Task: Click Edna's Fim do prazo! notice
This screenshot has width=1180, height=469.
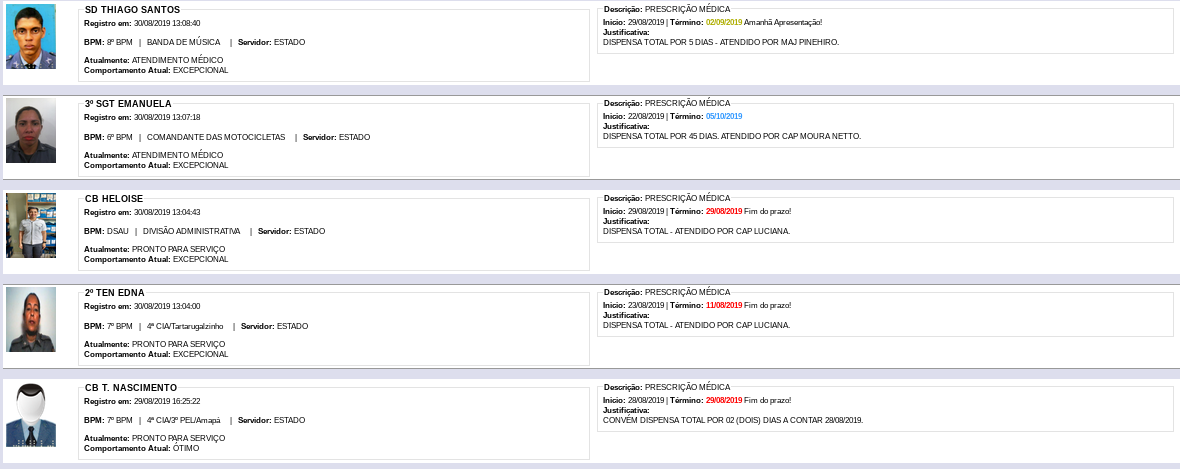Action: 768,306
